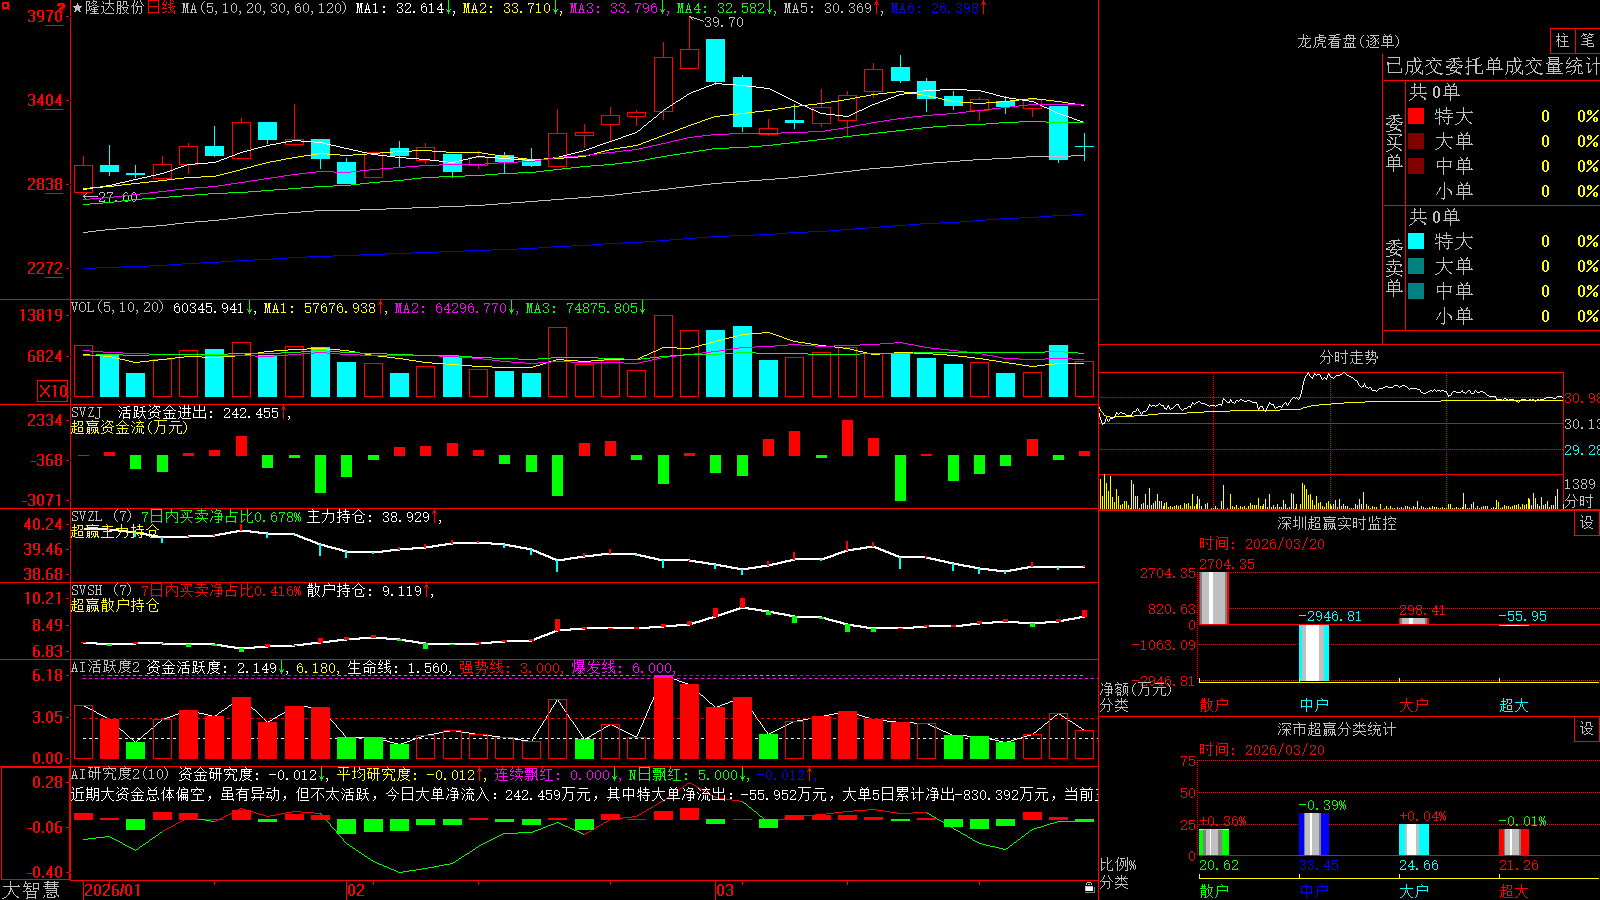The image size is (1600, 900).
Task: Click the 2704.35 散户 net amount bar
Action: 1214,598
